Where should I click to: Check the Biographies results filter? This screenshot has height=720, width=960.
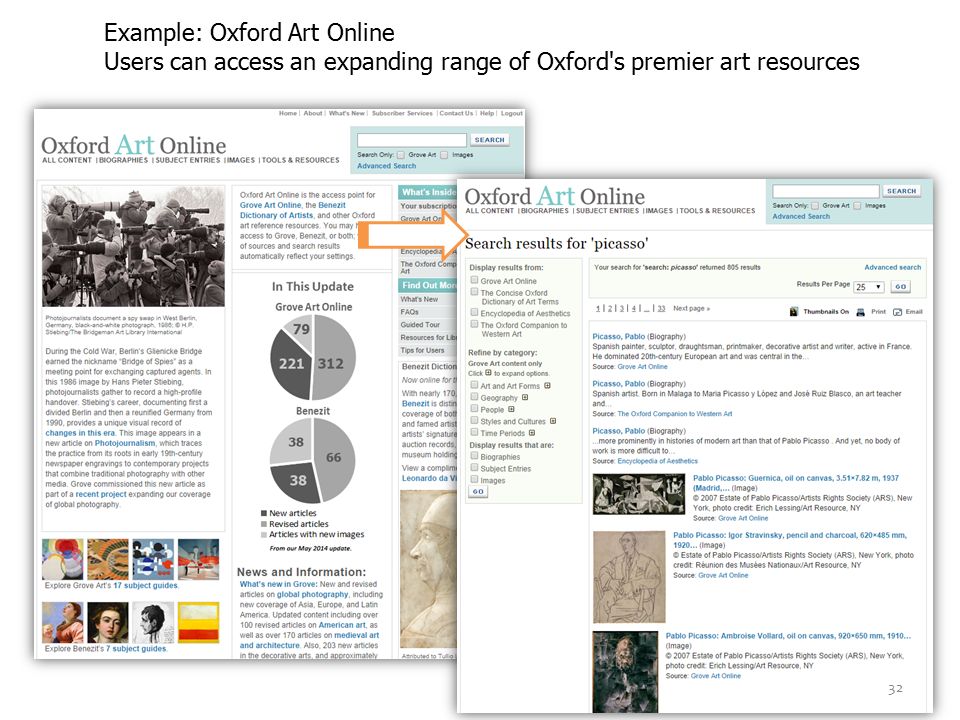[x=474, y=456]
